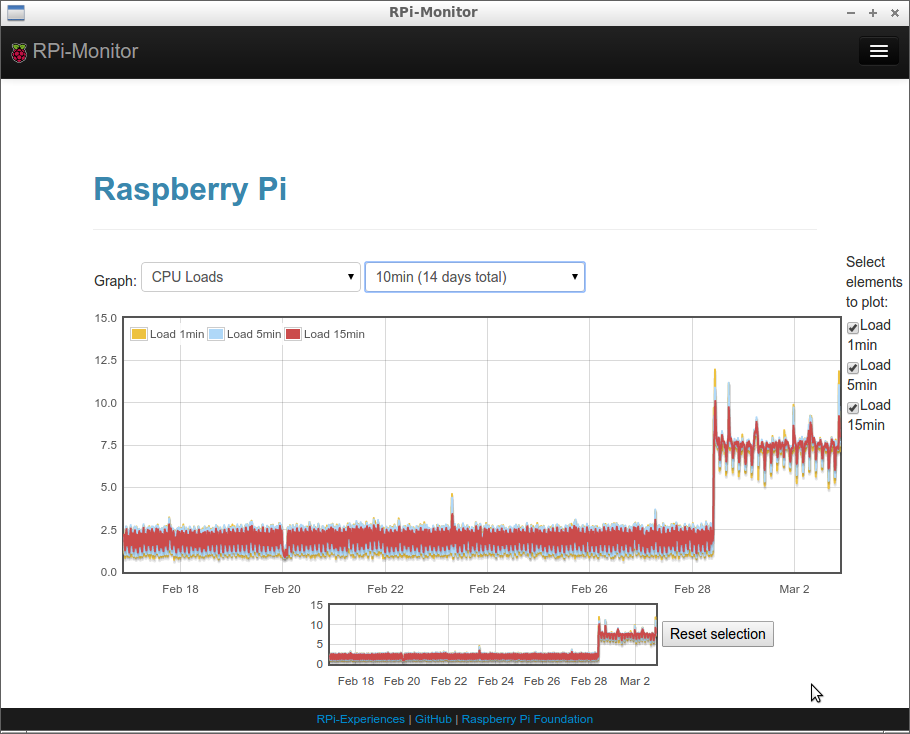This screenshot has width=910, height=734.
Task: Click the 'Select elements to plot:' label
Action: (x=874, y=282)
